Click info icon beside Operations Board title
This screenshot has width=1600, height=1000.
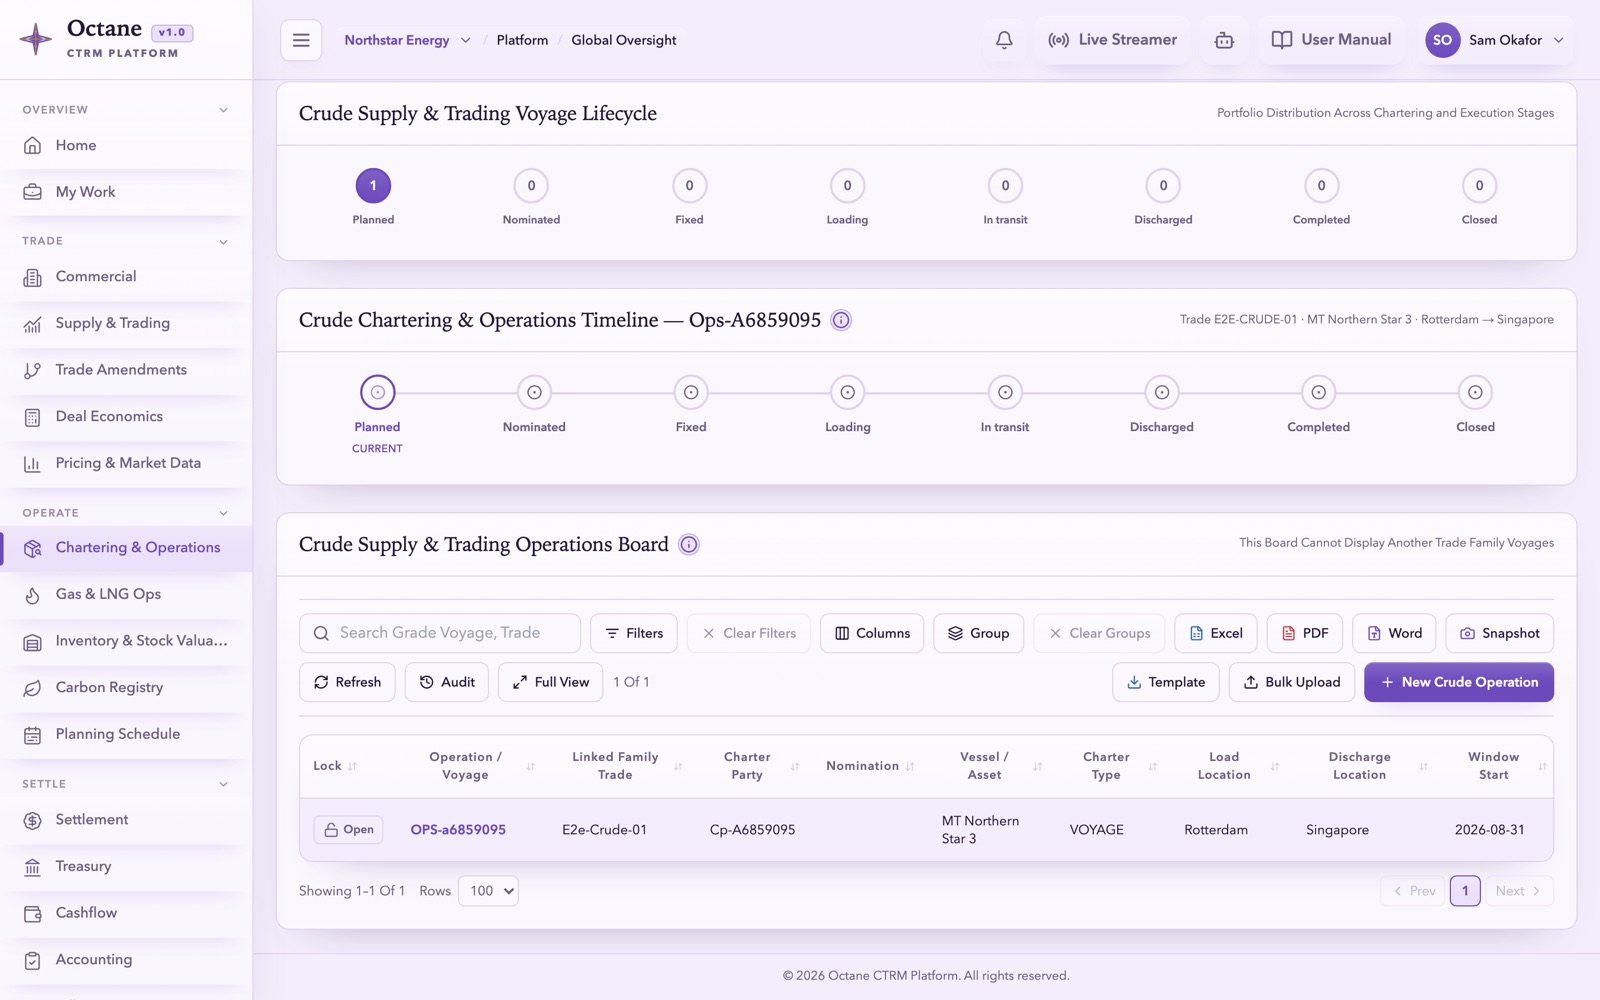click(689, 545)
